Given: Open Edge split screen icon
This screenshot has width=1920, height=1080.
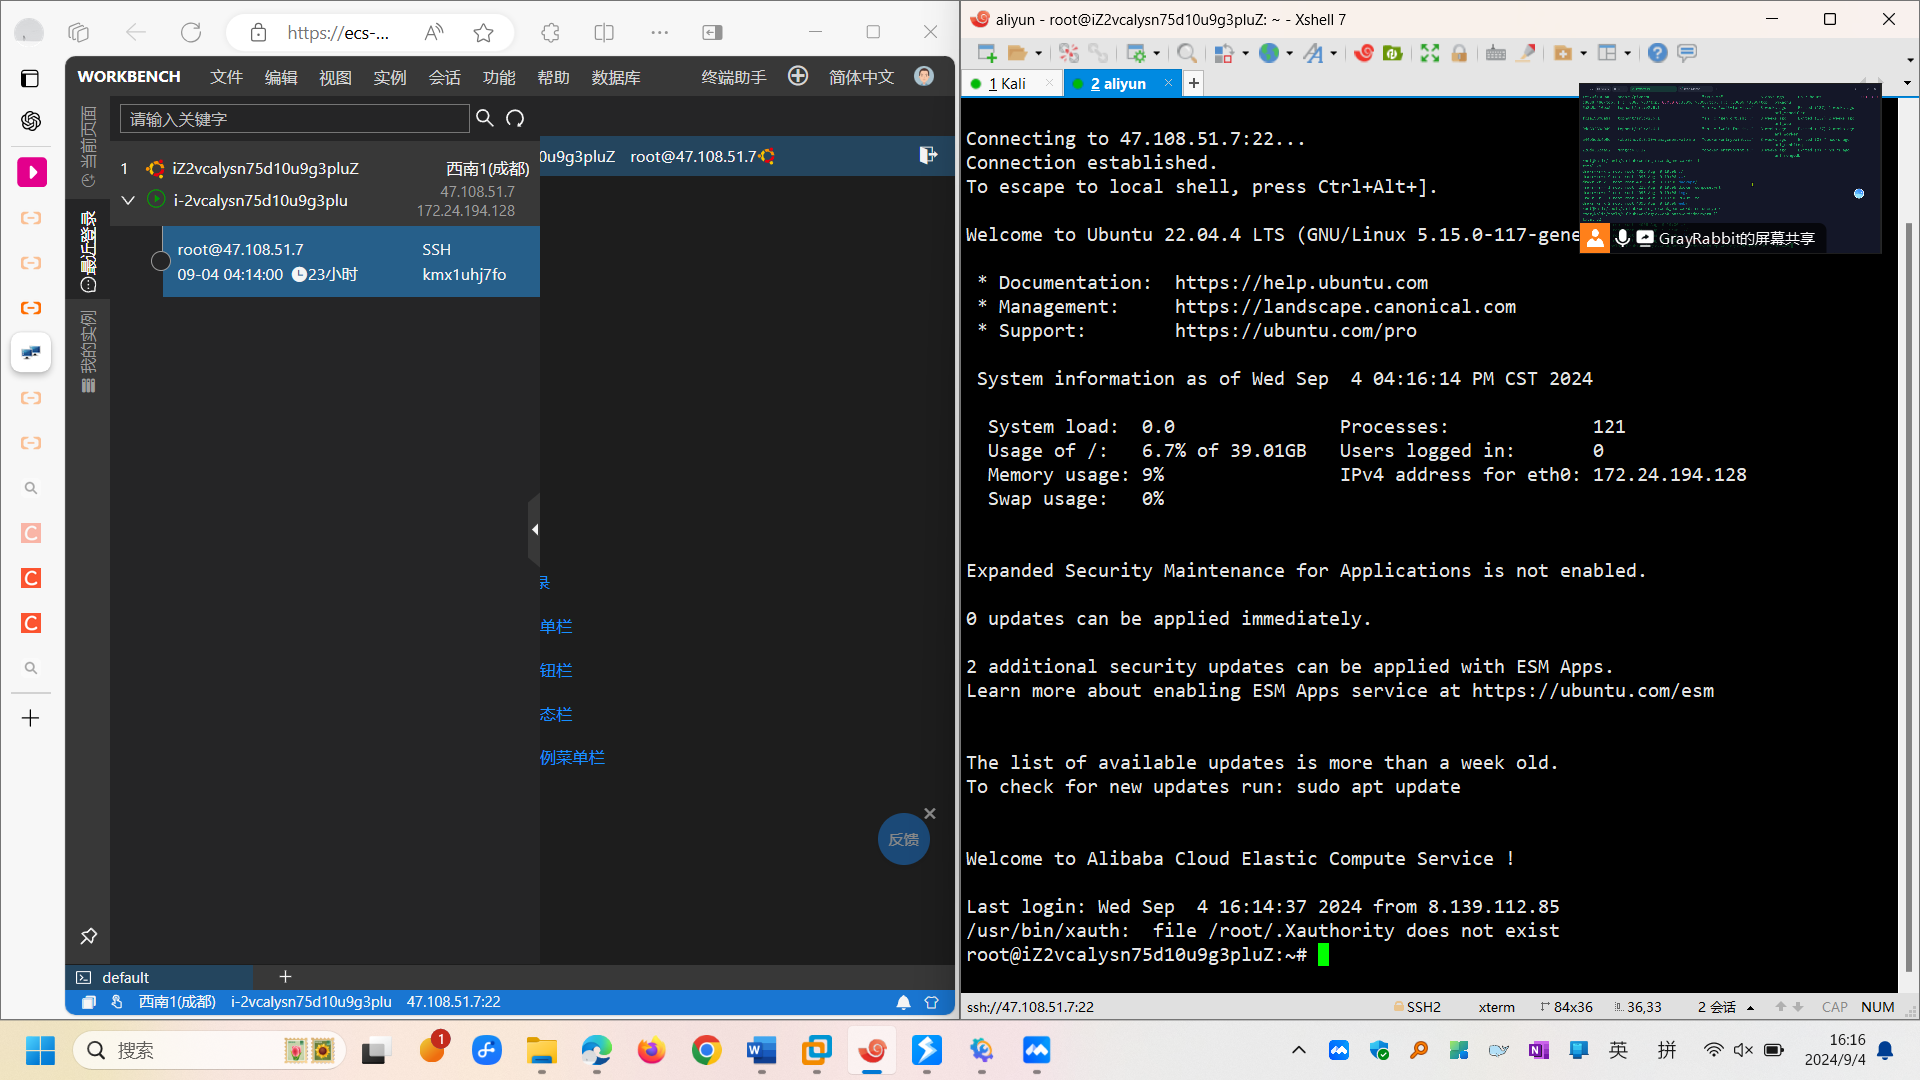Looking at the screenshot, I should click(604, 32).
